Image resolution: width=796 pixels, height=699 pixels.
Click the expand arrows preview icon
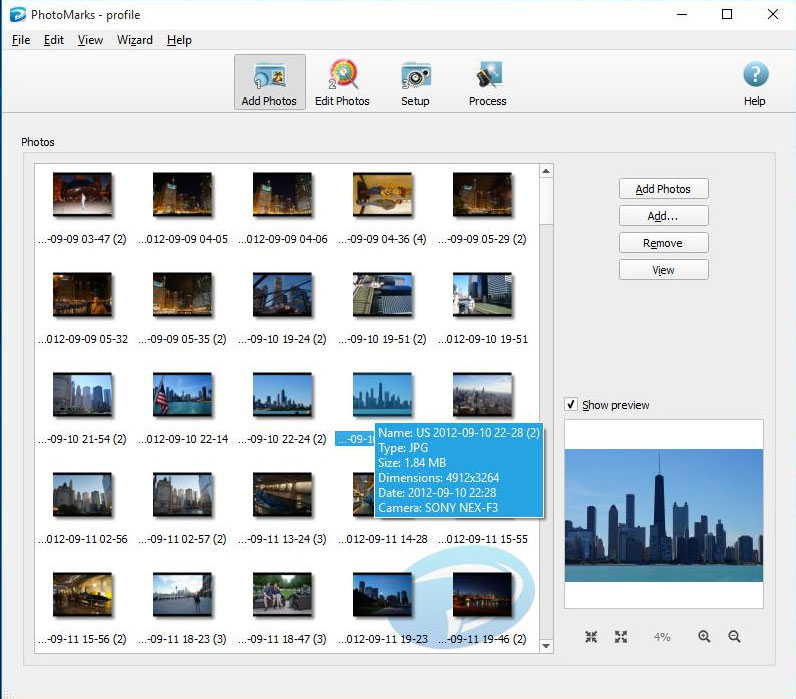(621, 637)
